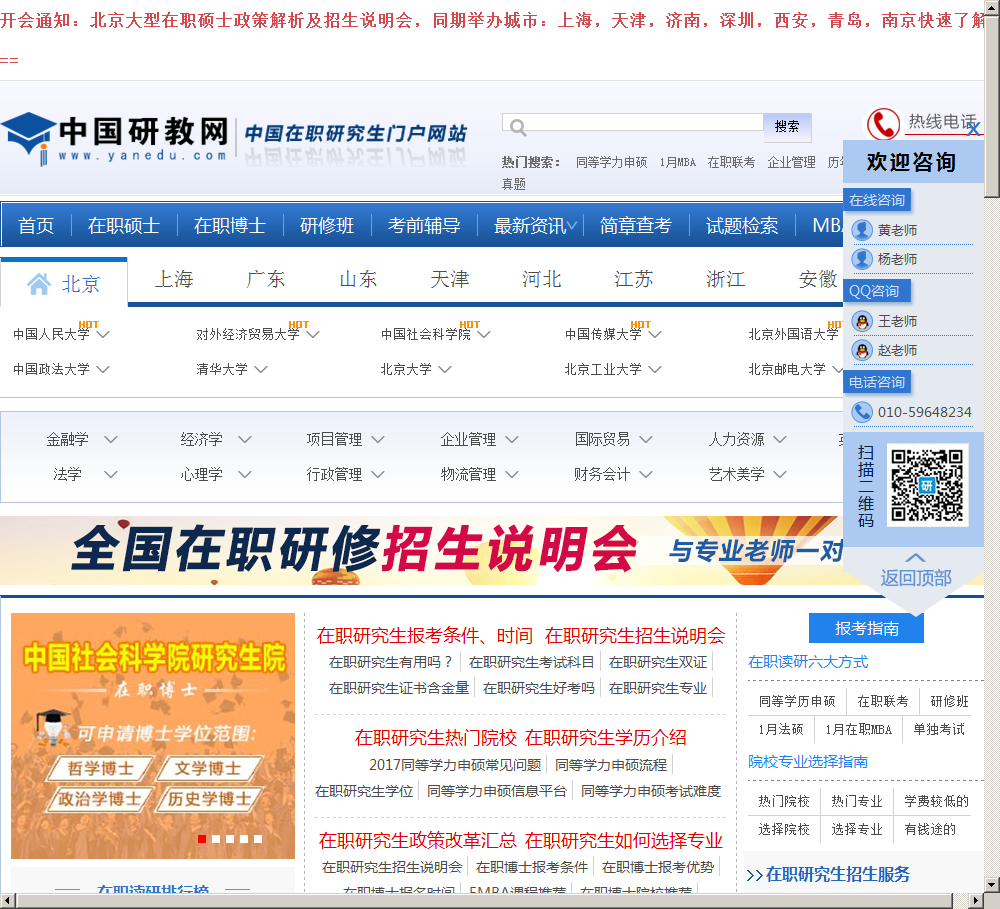
Task: Click 同等学力申硕 hot search link
Action: (x=611, y=163)
